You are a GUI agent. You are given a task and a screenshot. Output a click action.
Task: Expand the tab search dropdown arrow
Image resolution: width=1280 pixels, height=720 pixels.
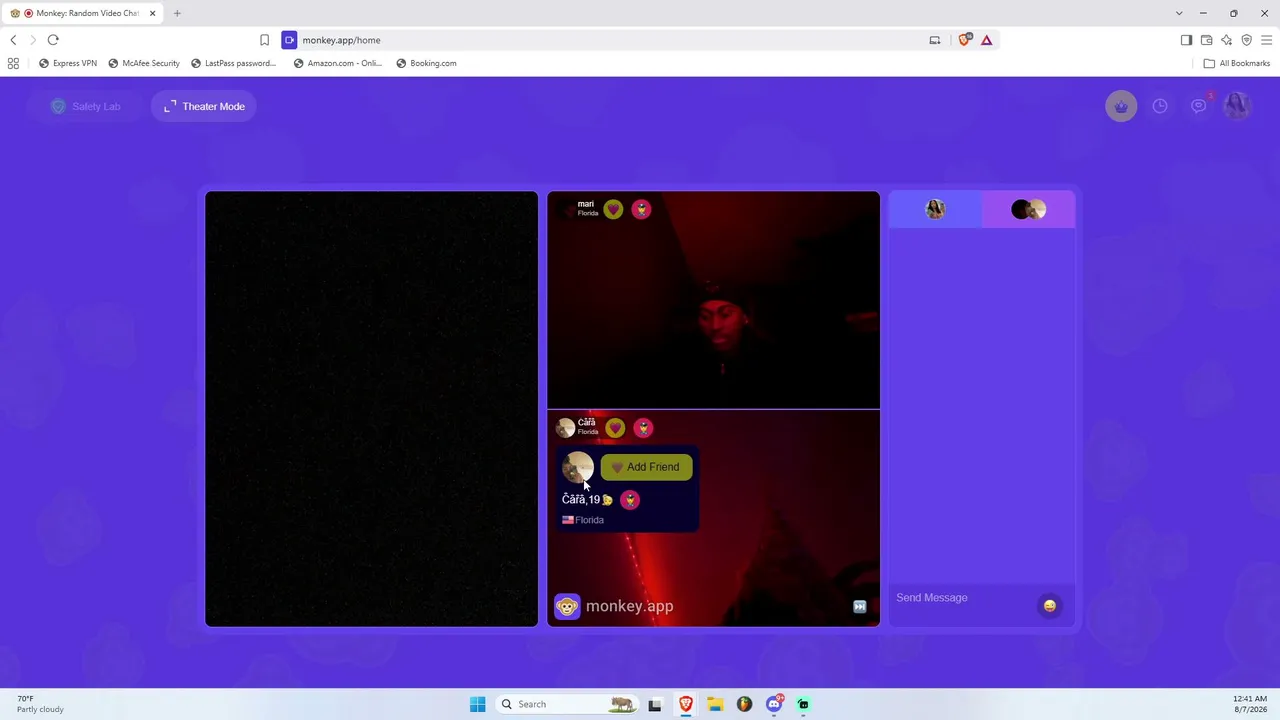point(1179,13)
